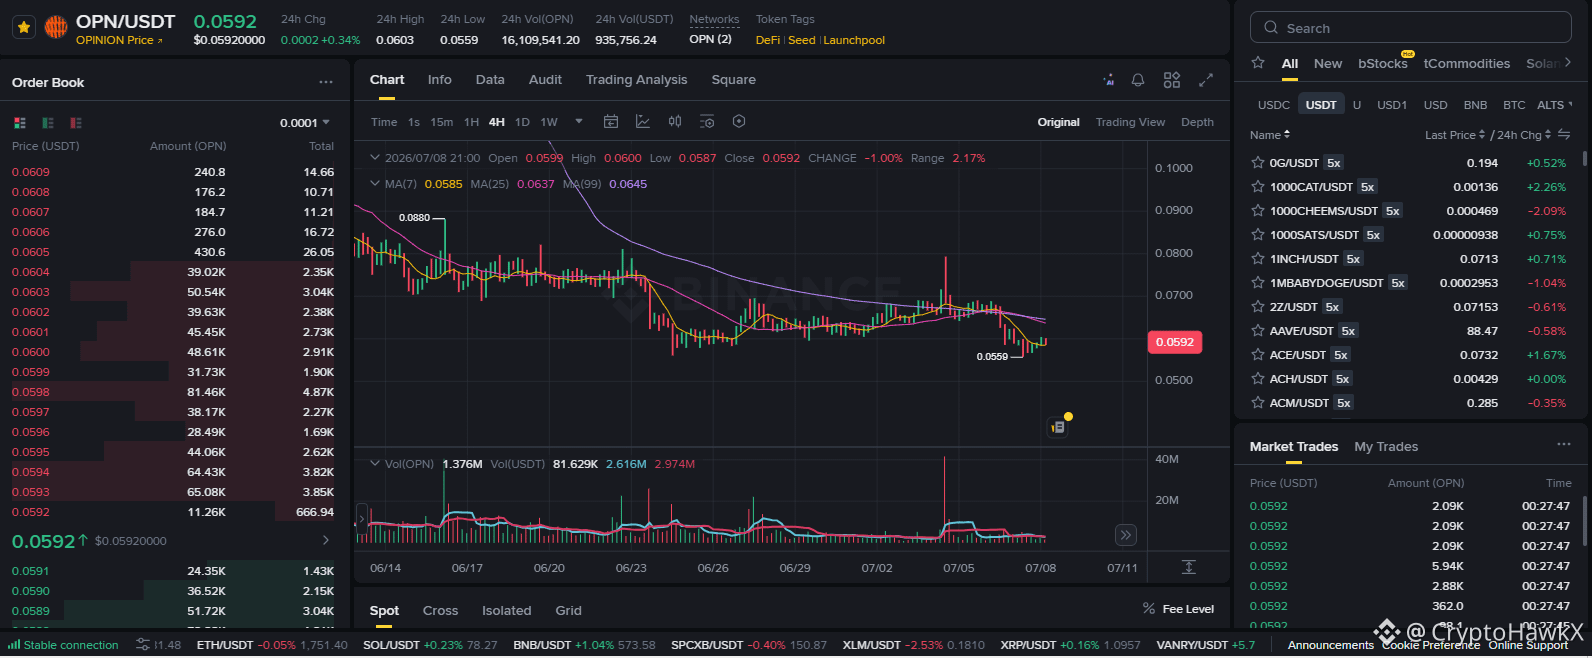The image size is (1592, 658).
Task: Focus the market Search field
Action: (x=1410, y=27)
